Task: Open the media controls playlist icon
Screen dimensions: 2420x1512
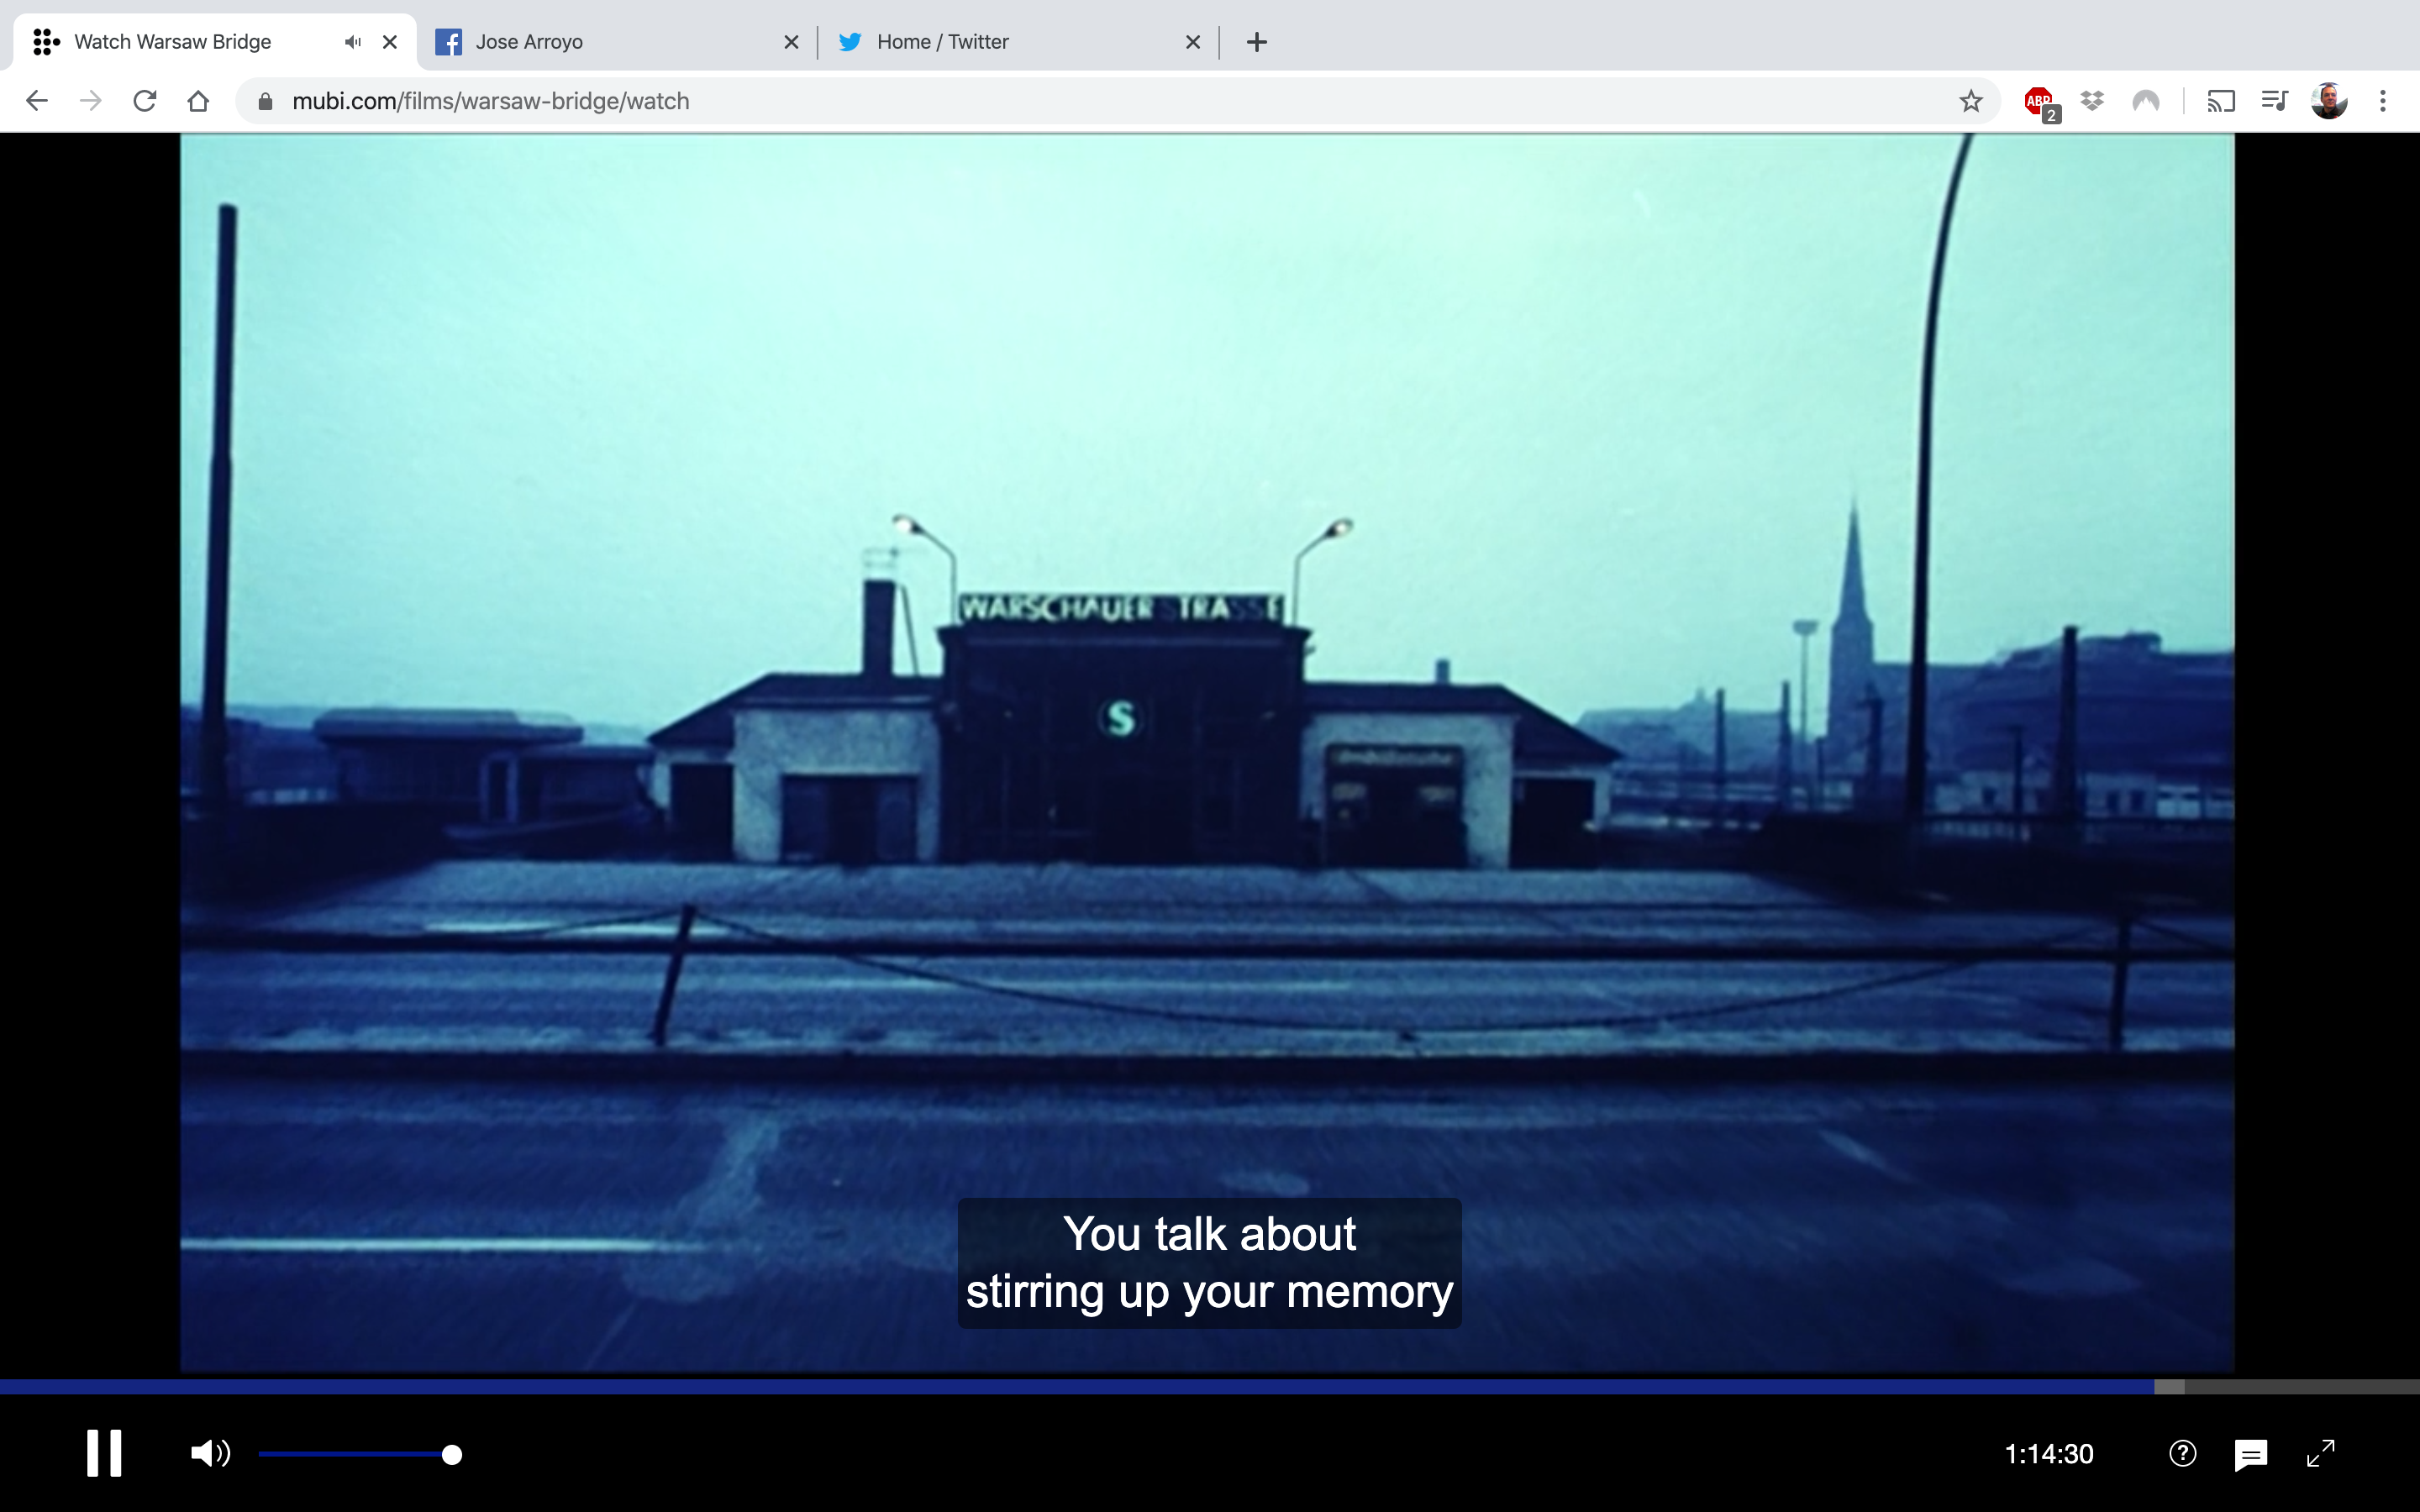Action: pyautogui.click(x=2274, y=101)
